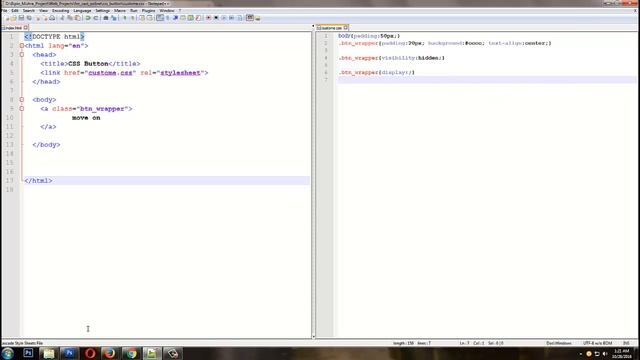
Task: Collapse the html tag fold on line 2
Action: click(x=22, y=46)
